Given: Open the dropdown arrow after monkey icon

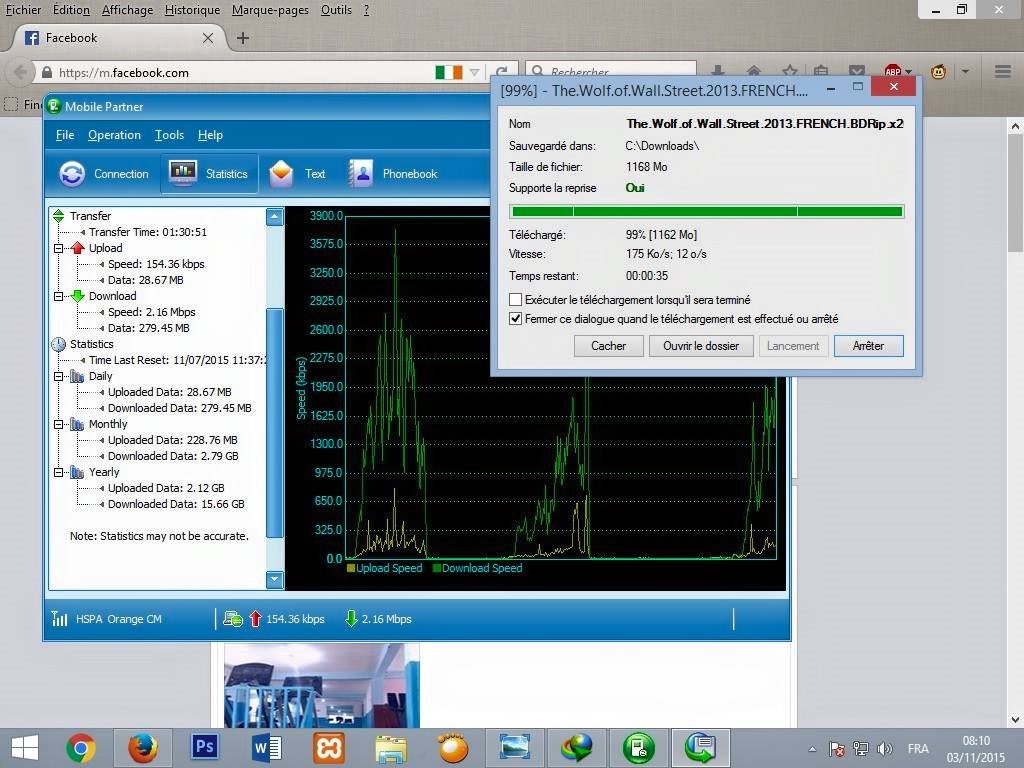Looking at the screenshot, I should click(x=965, y=71).
